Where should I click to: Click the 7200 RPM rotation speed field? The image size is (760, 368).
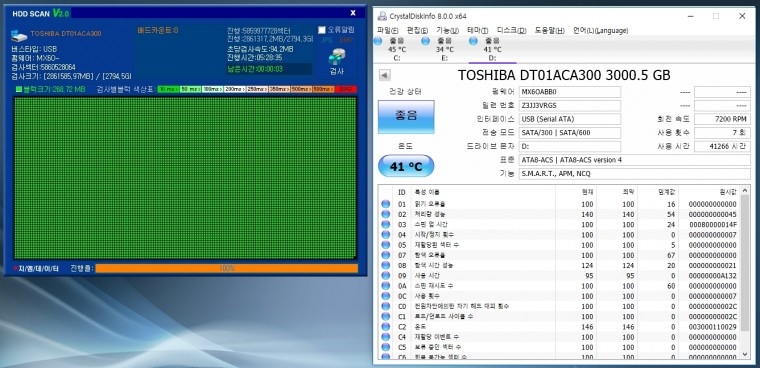pyautogui.click(x=722, y=119)
